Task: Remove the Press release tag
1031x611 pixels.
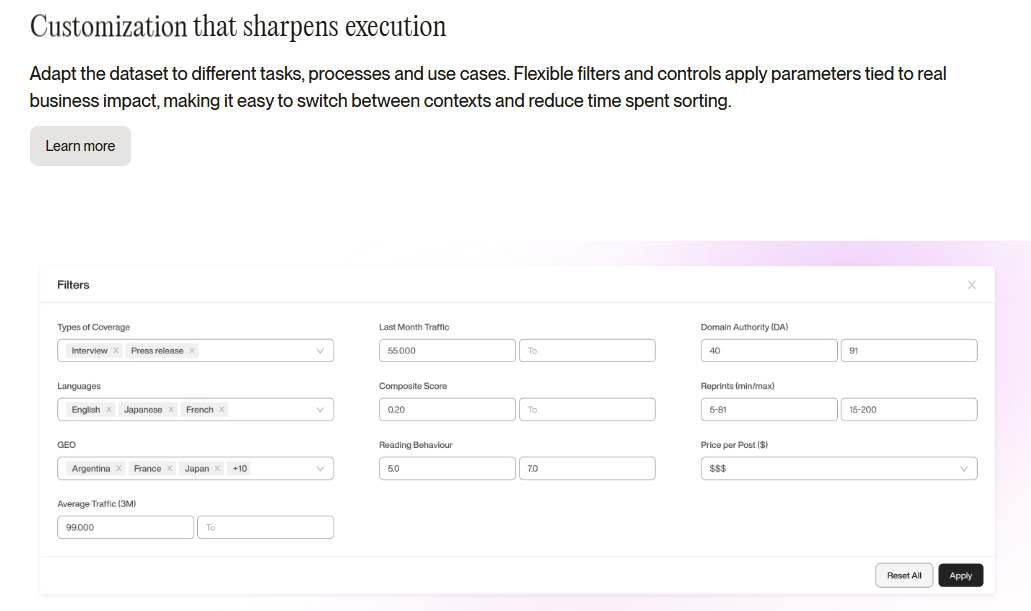Action: (x=192, y=351)
